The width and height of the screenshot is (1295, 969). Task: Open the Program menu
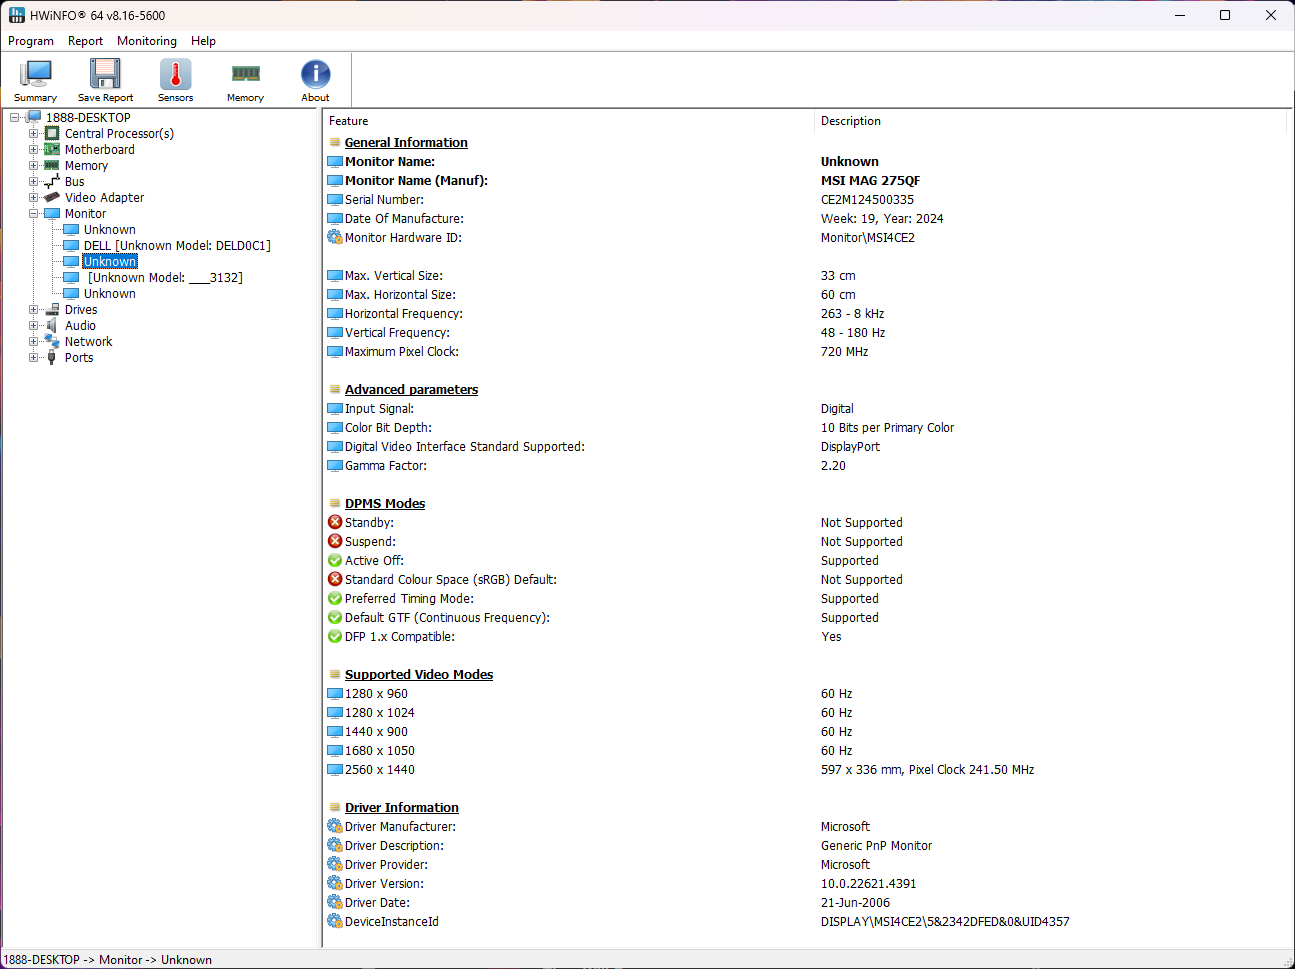pos(31,41)
